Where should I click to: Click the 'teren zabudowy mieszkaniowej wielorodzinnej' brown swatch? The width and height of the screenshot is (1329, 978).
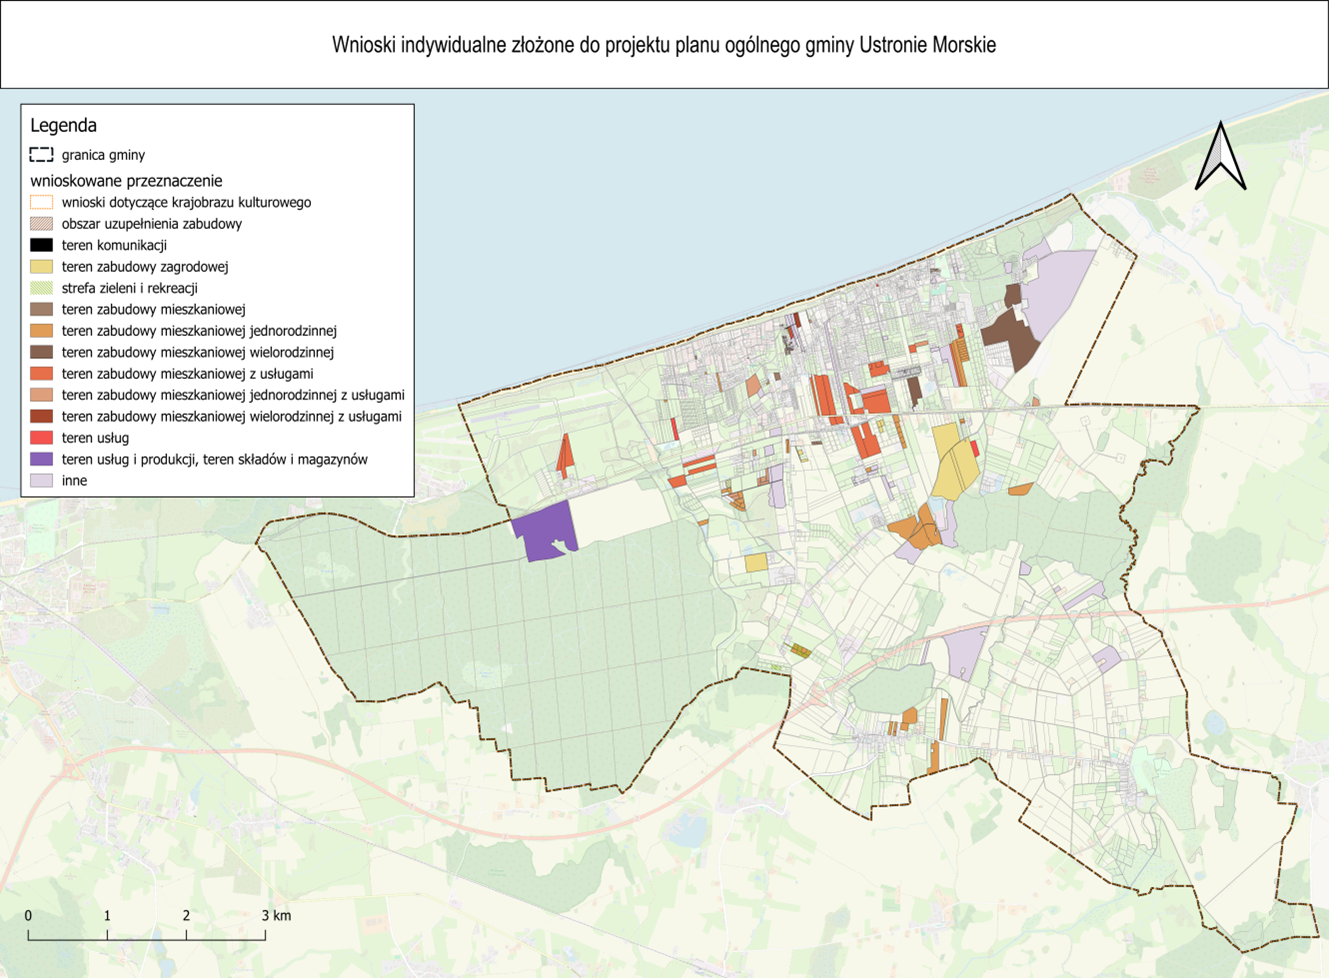point(41,352)
